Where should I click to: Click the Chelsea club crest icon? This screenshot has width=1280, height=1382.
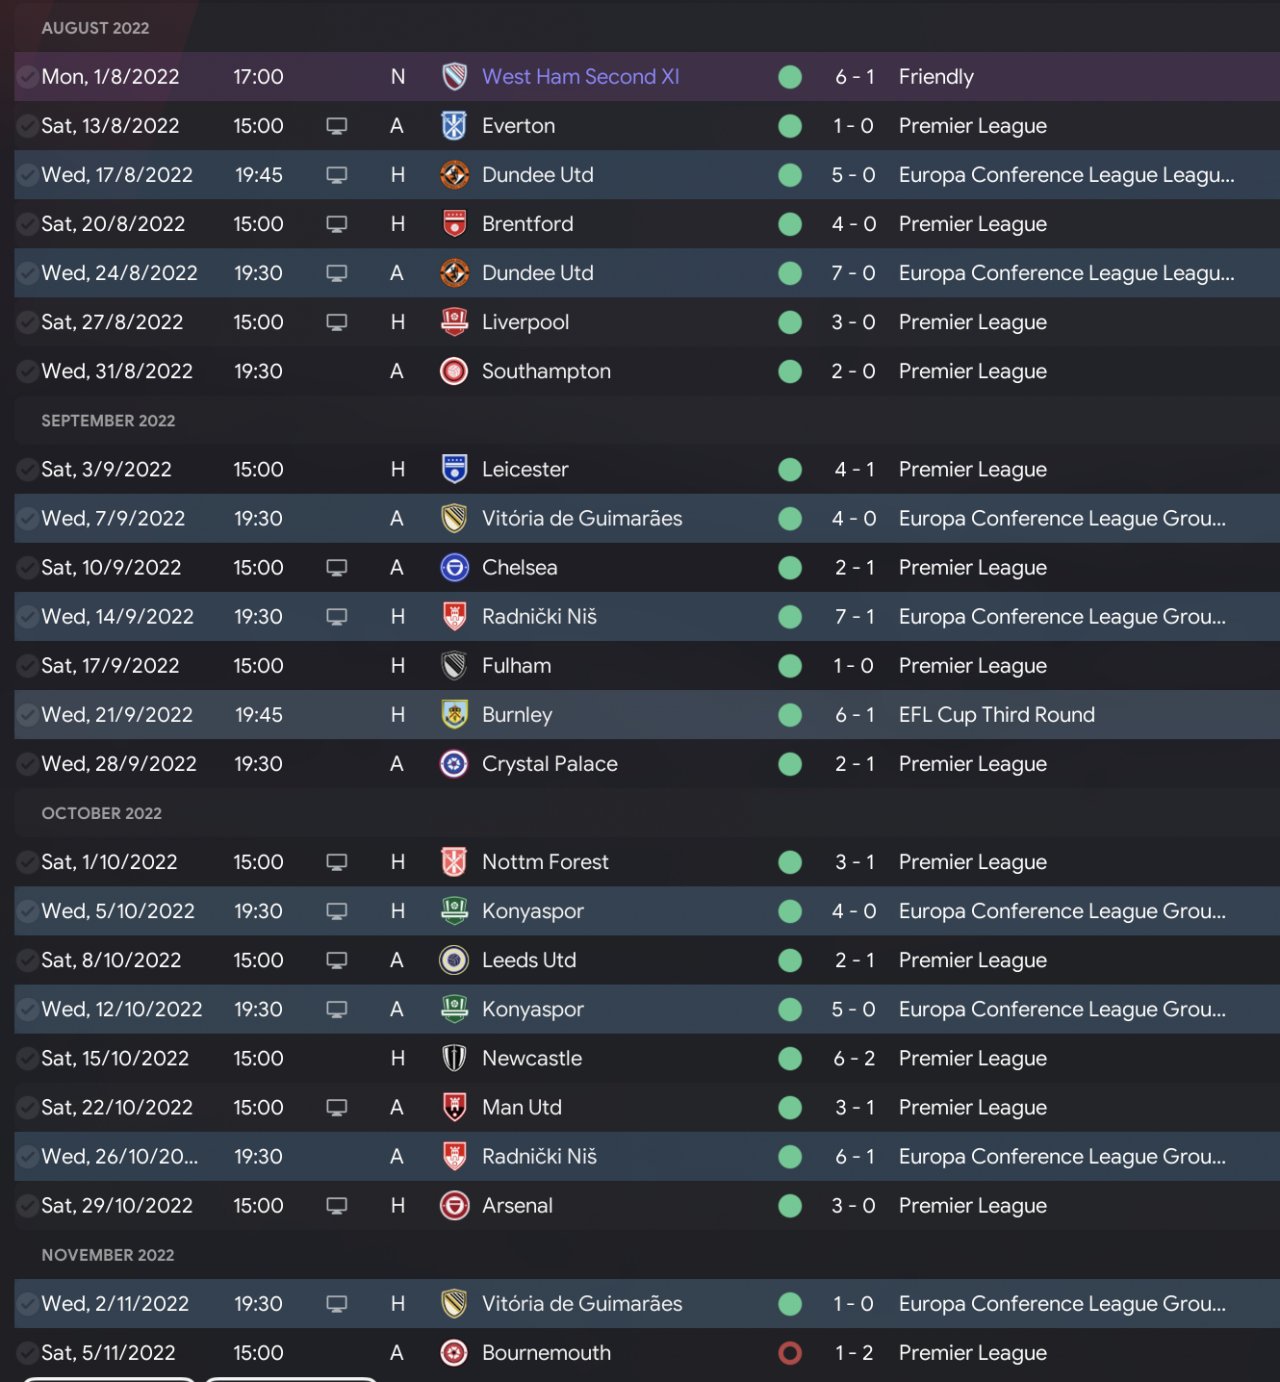[x=454, y=568]
